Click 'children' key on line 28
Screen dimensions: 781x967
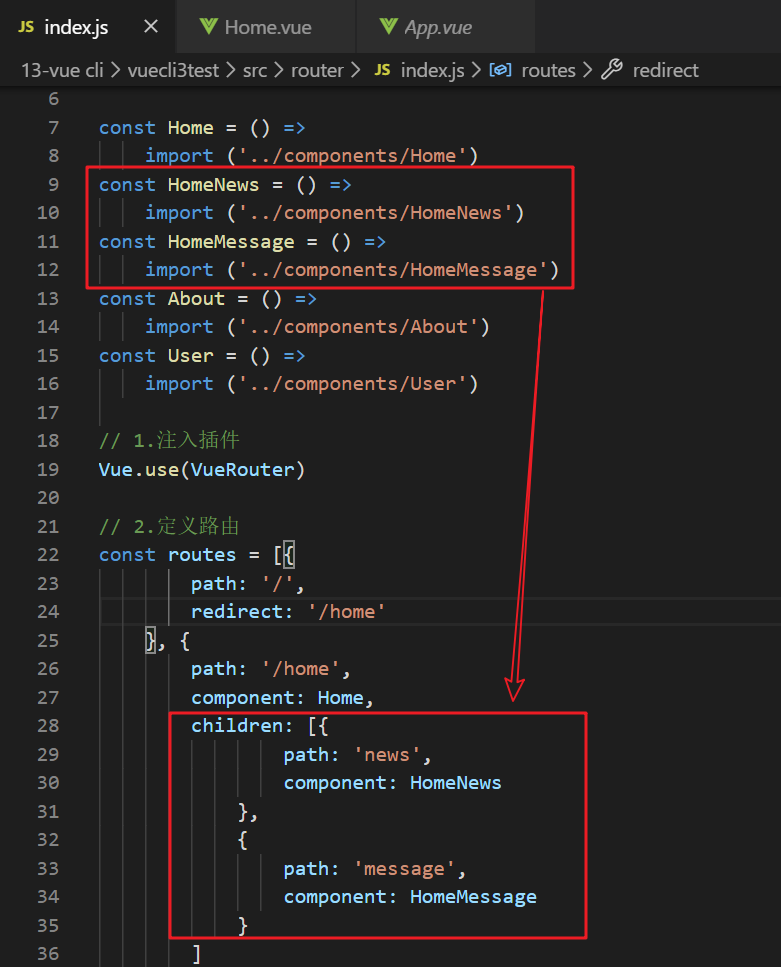236,726
